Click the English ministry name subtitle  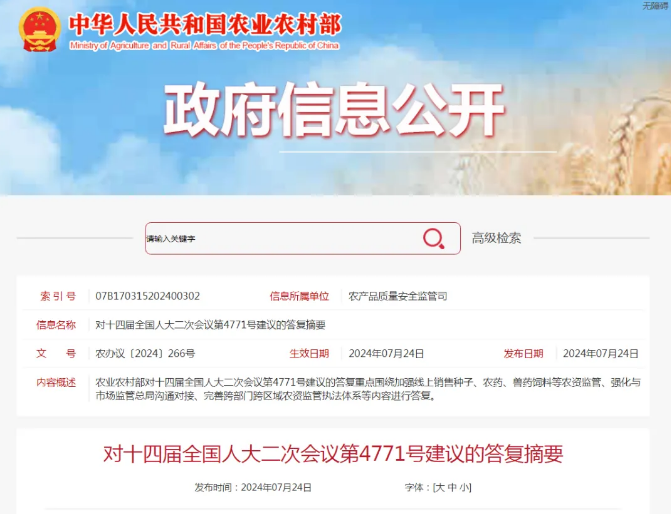pos(204,46)
